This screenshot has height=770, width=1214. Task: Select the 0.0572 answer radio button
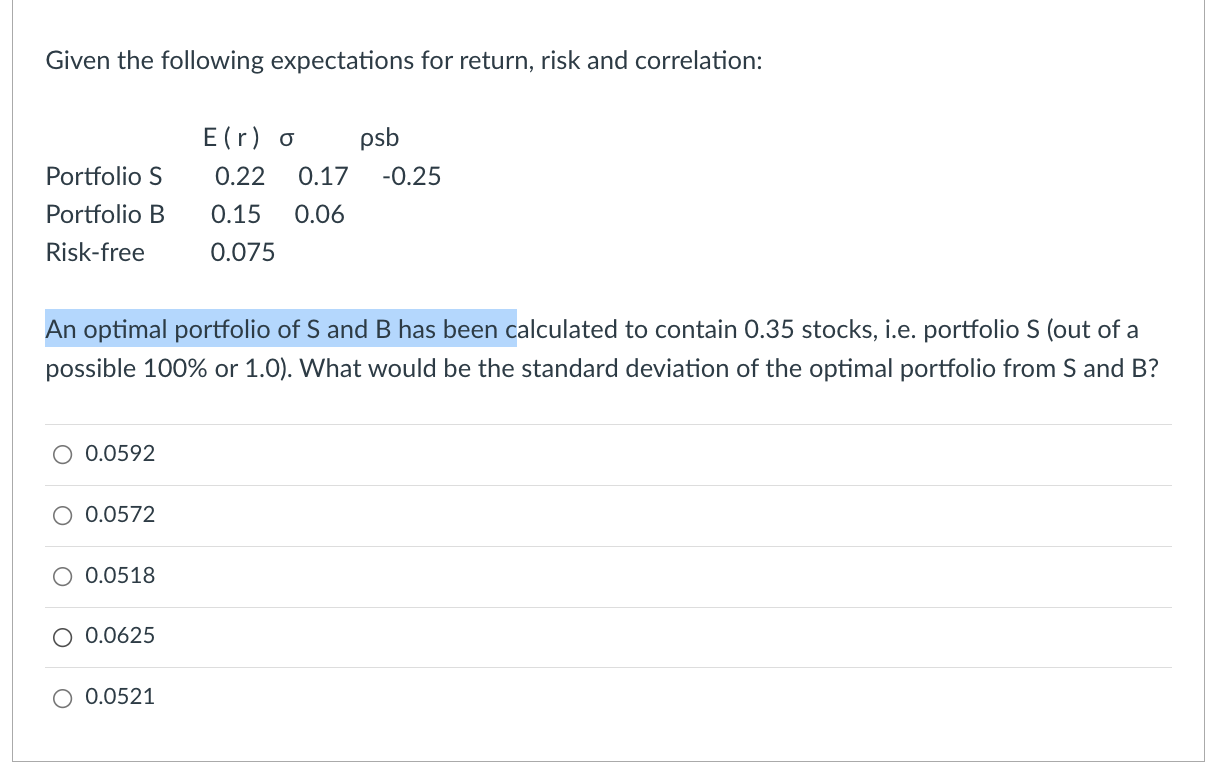click(x=62, y=515)
